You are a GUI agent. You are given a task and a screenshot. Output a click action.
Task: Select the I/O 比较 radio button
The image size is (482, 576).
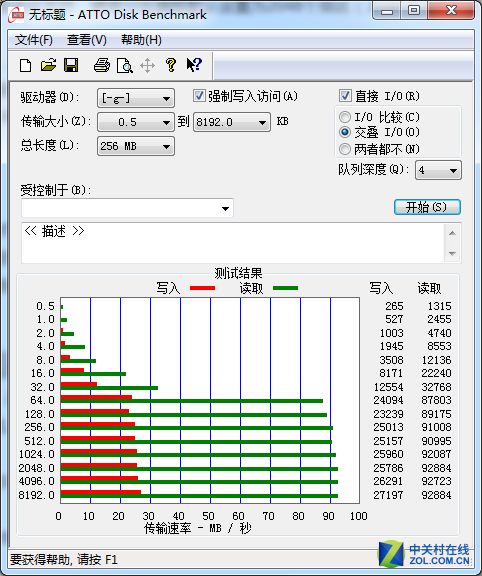(345, 117)
